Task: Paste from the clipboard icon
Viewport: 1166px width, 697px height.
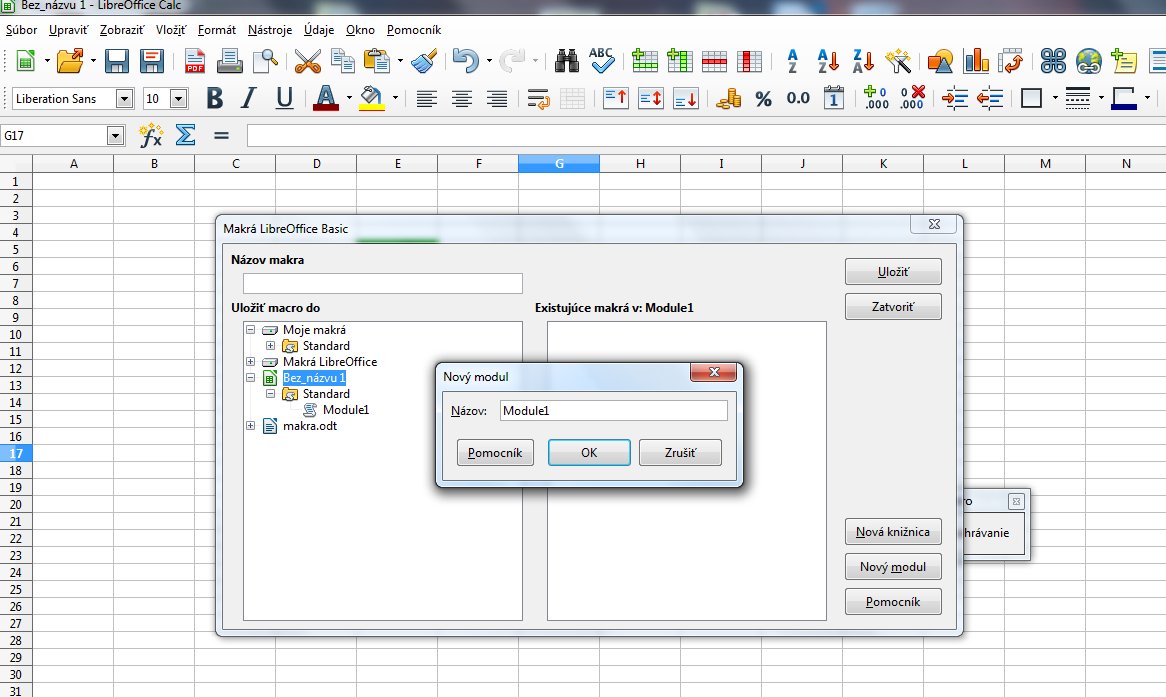Action: pyautogui.click(x=377, y=61)
